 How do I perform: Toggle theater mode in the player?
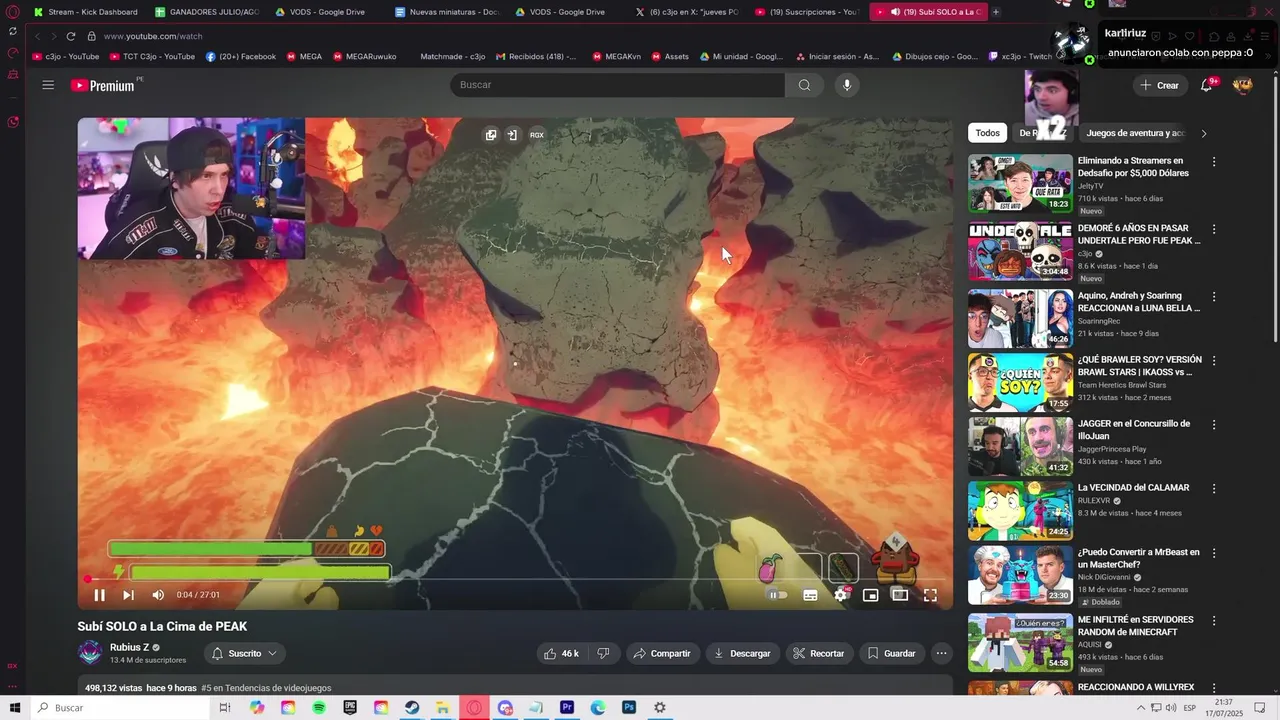900,595
